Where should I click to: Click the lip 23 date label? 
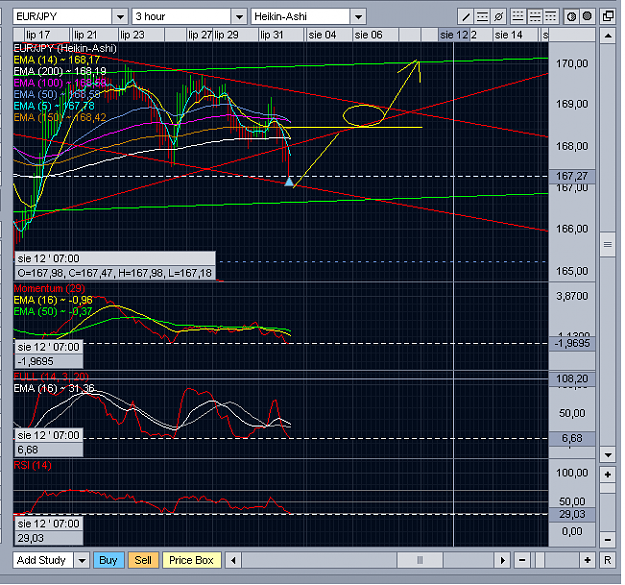coord(132,35)
